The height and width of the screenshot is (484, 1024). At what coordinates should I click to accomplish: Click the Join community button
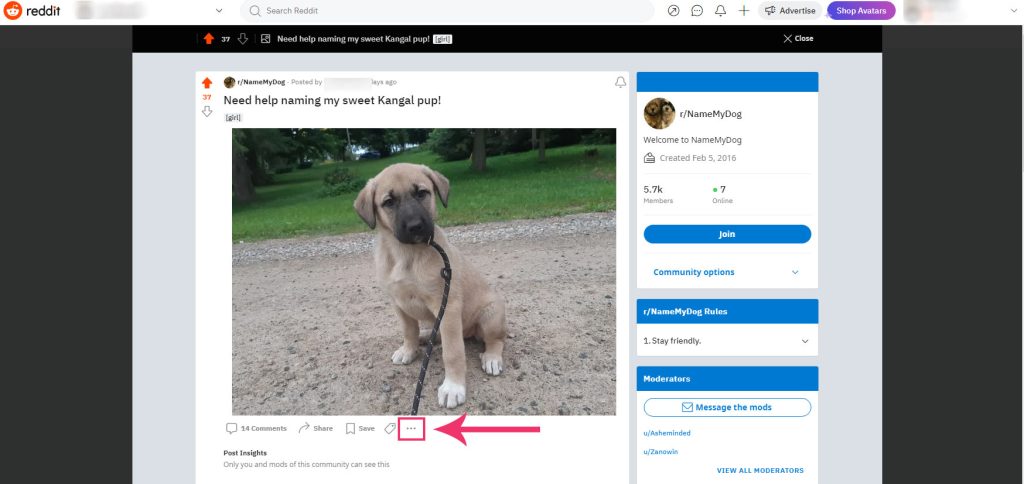[727, 234]
